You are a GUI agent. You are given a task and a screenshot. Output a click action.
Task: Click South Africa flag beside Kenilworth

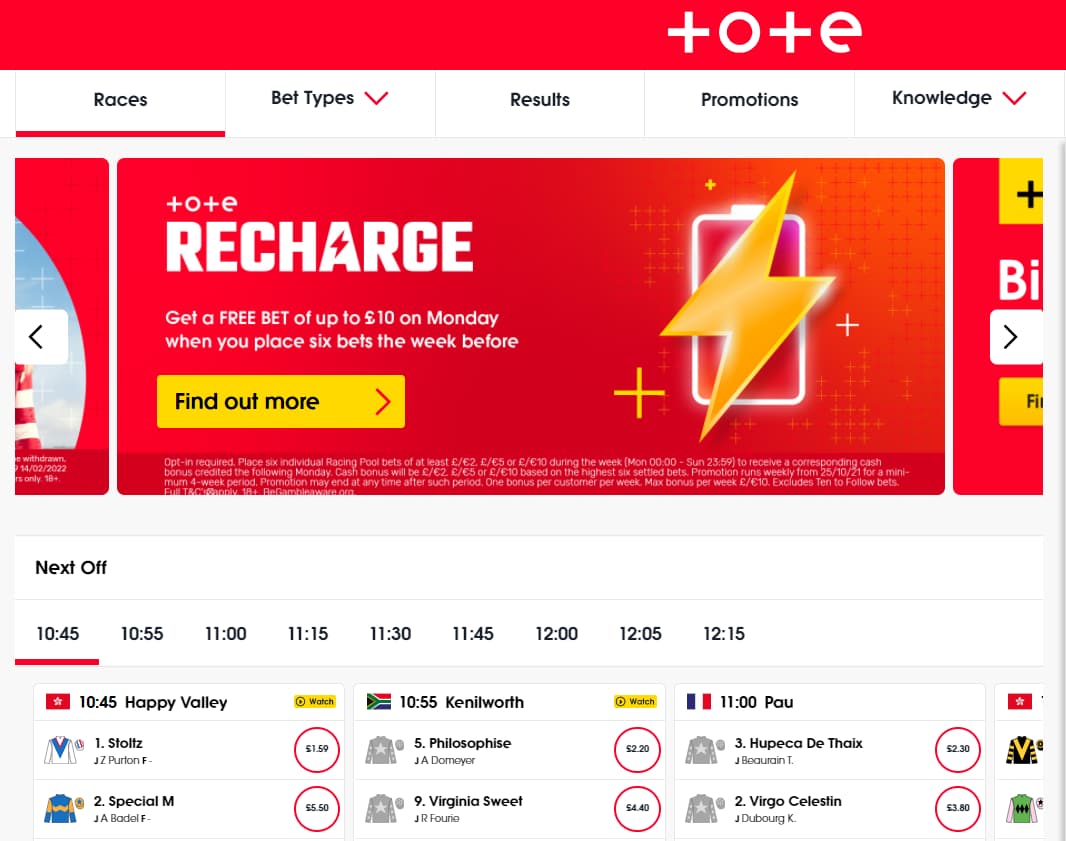pos(378,702)
